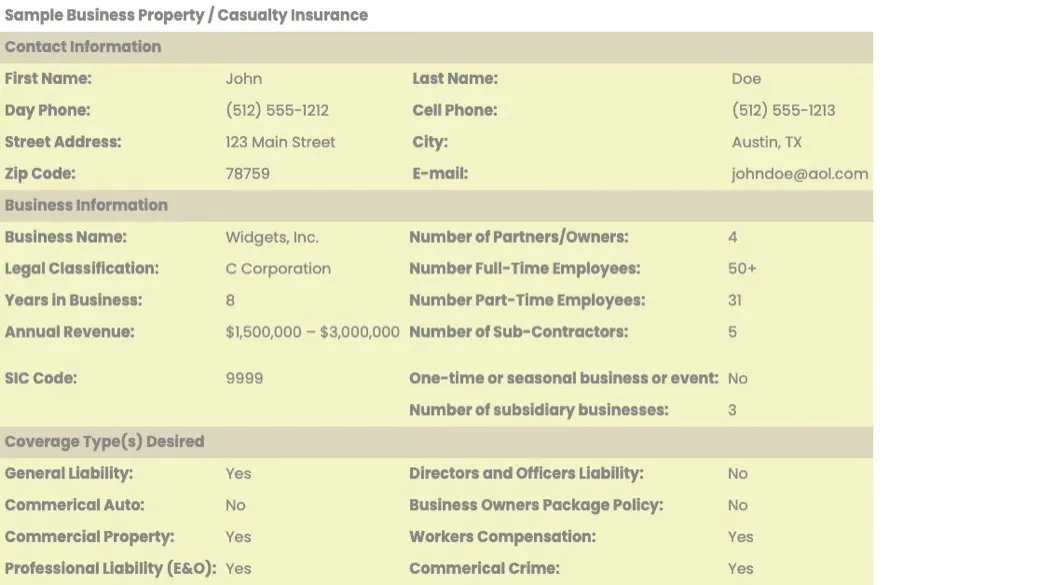Click the 'Day Phone:' label
Image resolution: width=1040 pixels, height=585 pixels.
click(47, 110)
